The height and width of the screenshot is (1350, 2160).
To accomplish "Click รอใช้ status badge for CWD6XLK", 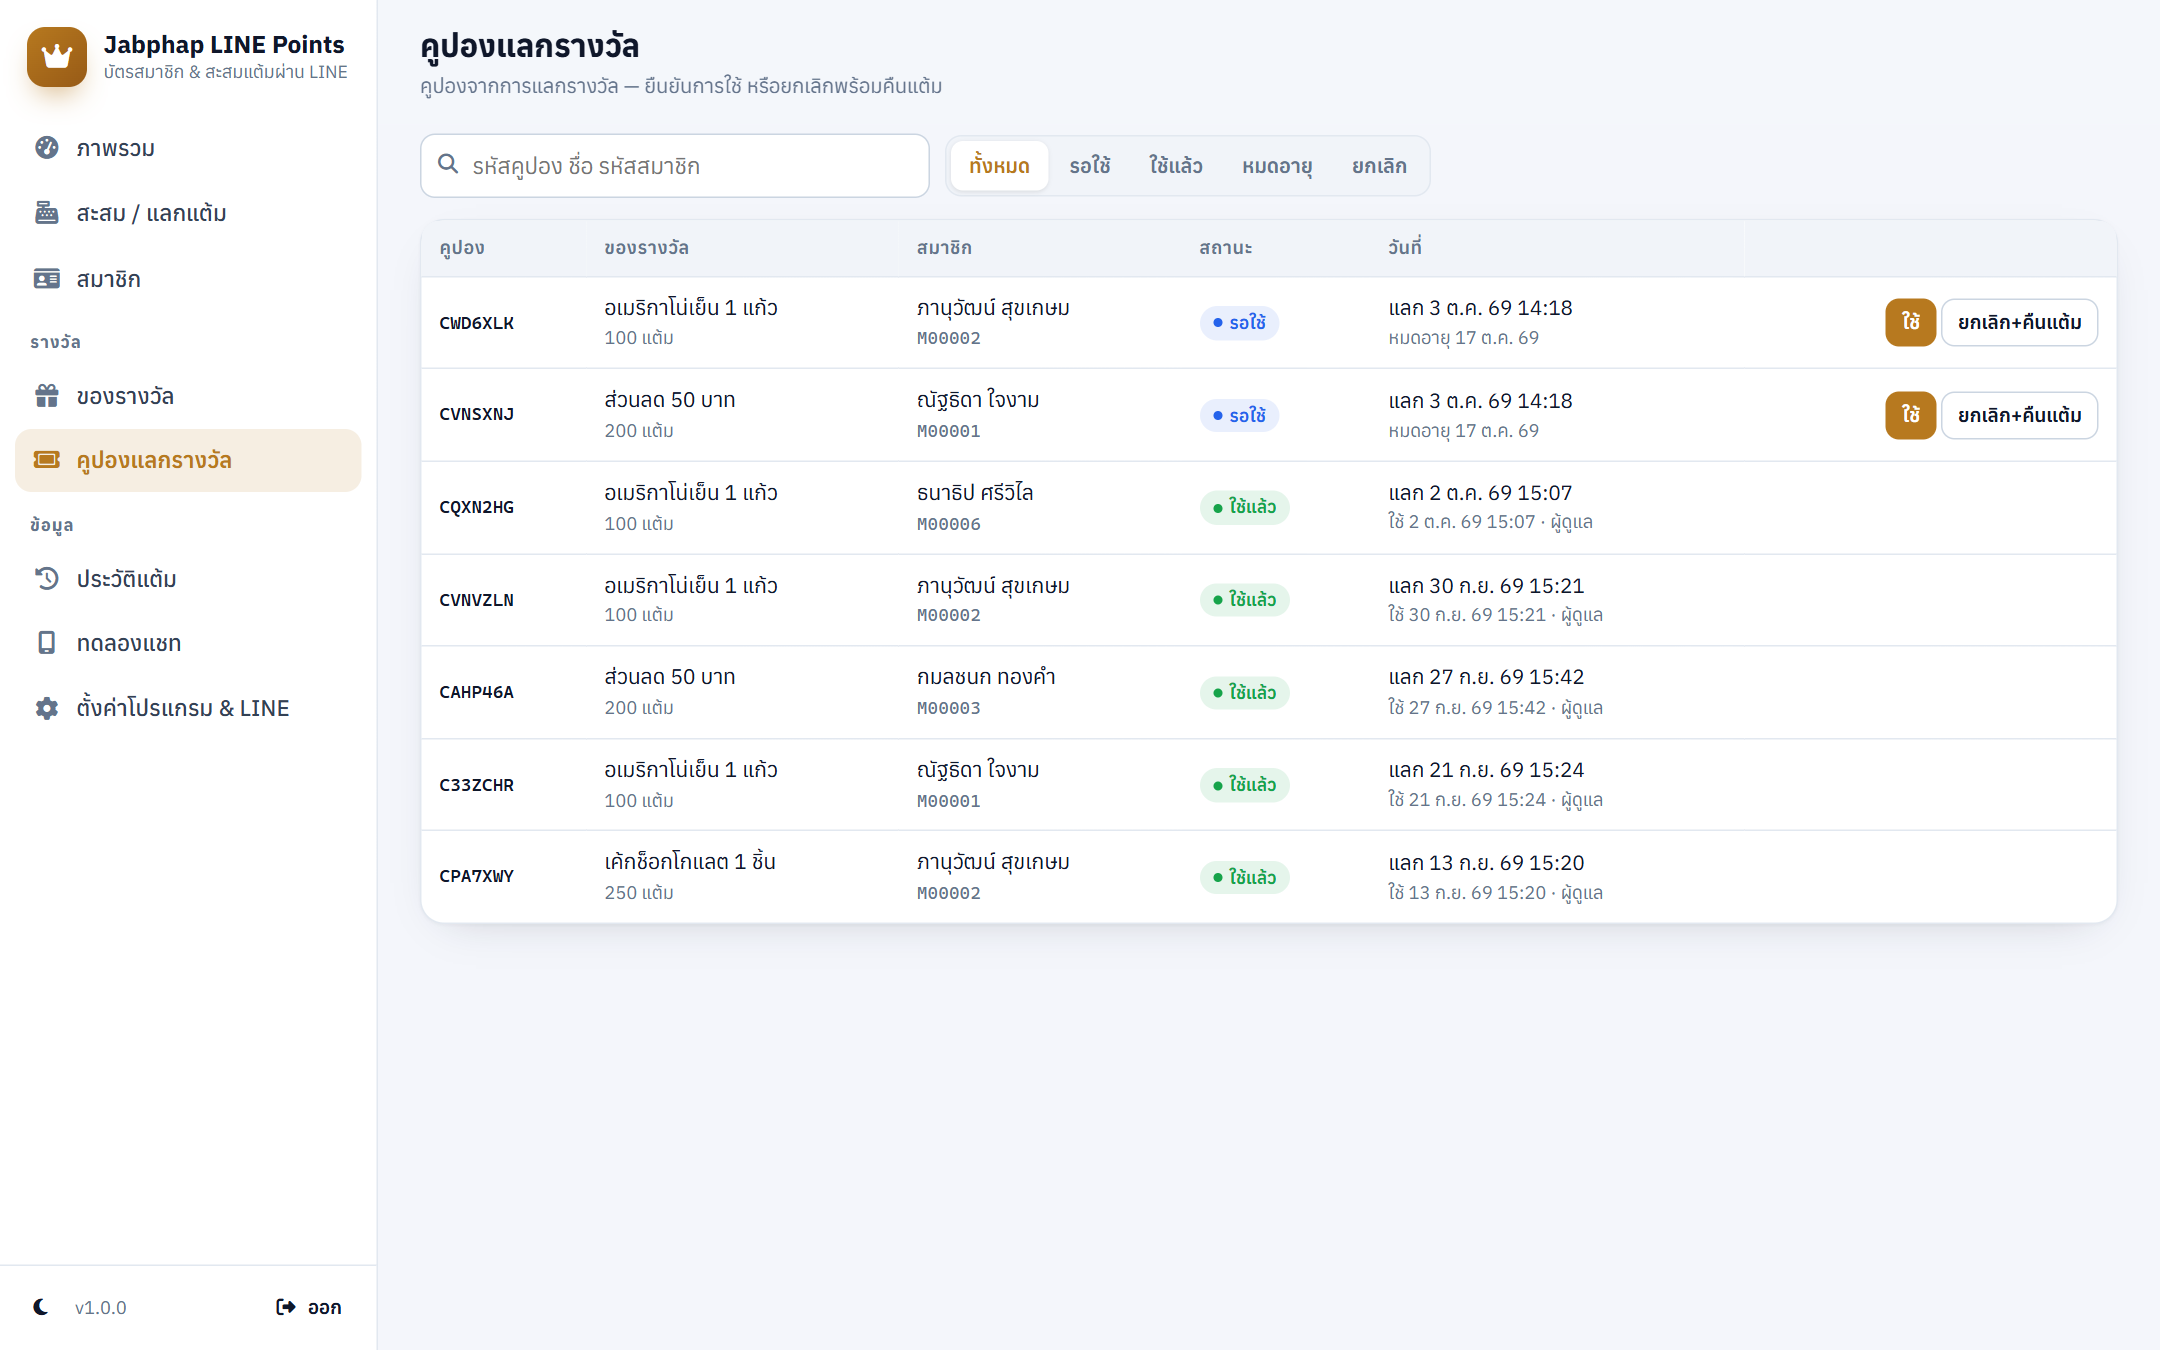I will coord(1239,322).
